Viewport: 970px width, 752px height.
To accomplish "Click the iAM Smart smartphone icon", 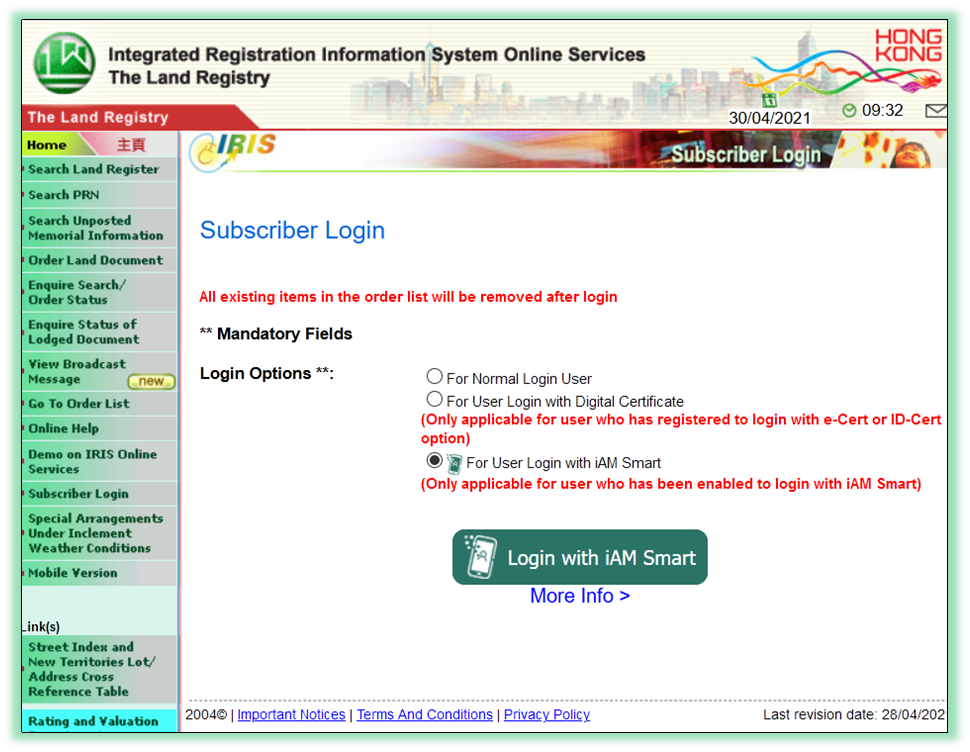I will tap(453, 461).
